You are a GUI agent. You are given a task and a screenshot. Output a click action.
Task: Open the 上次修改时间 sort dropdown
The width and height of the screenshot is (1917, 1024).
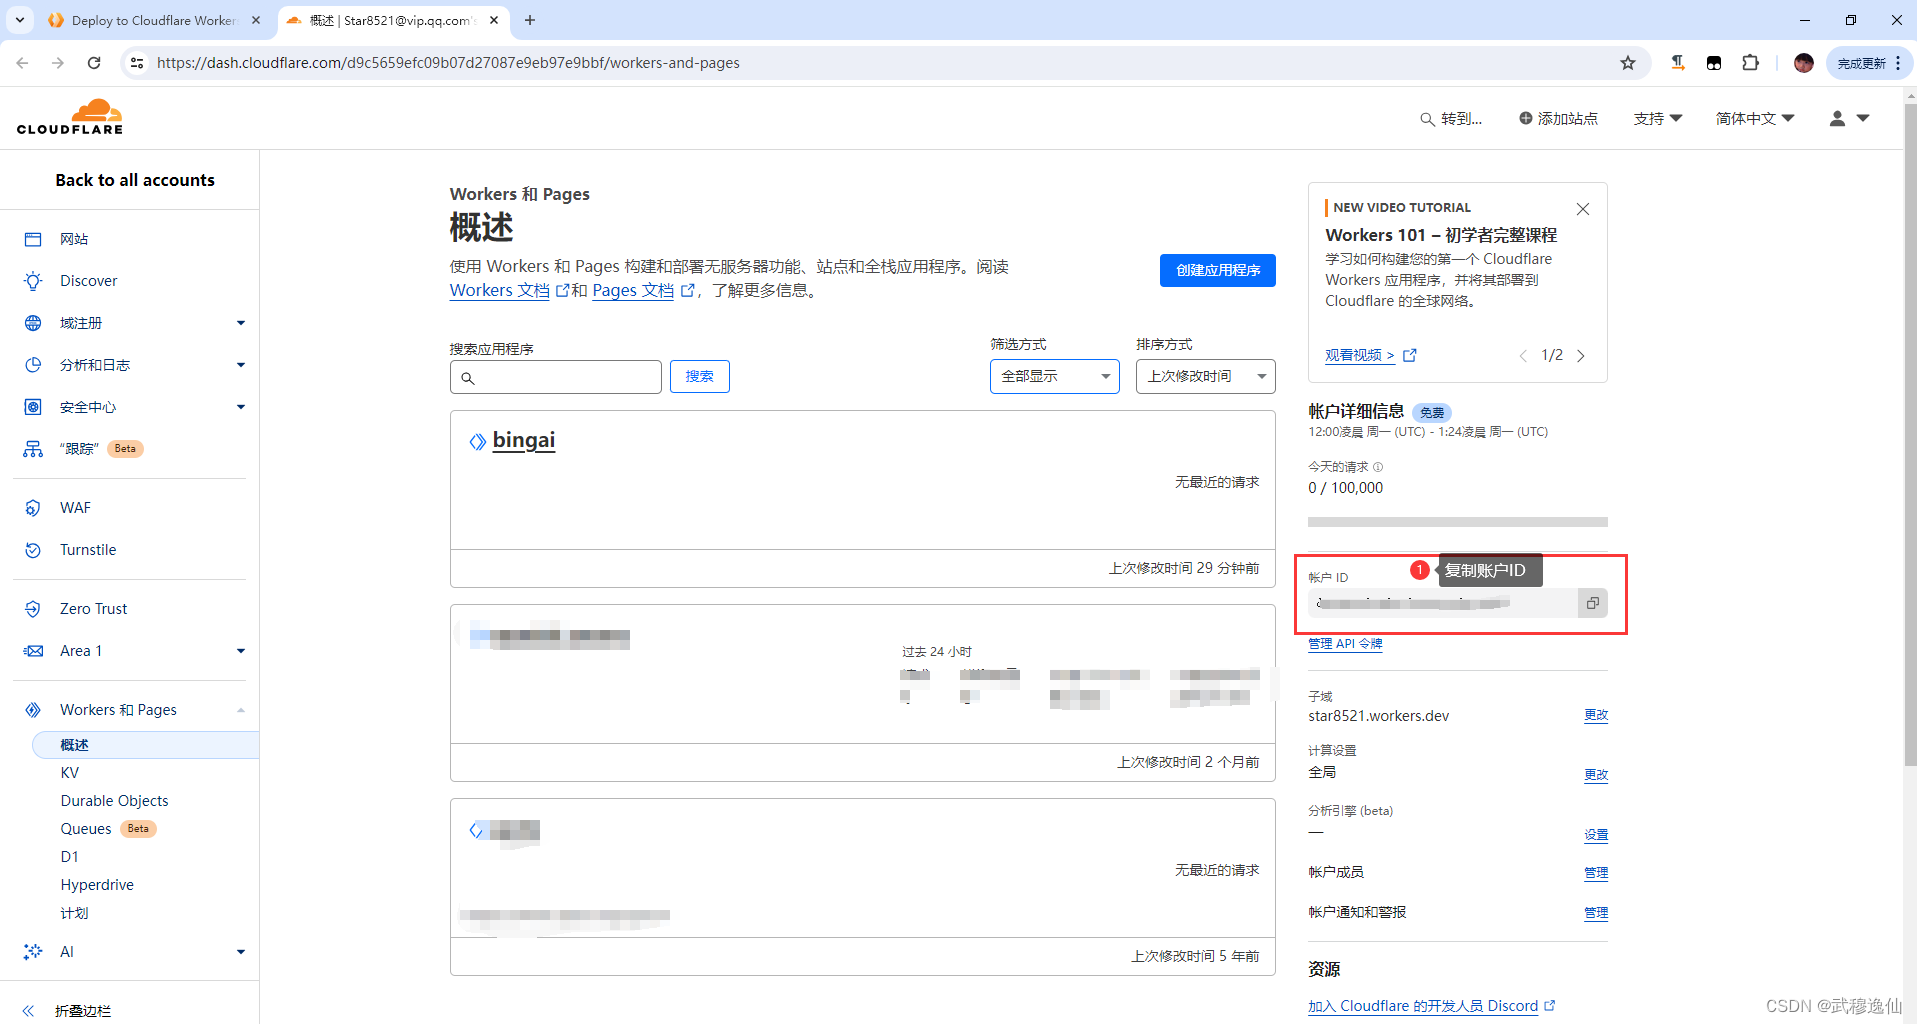point(1205,376)
